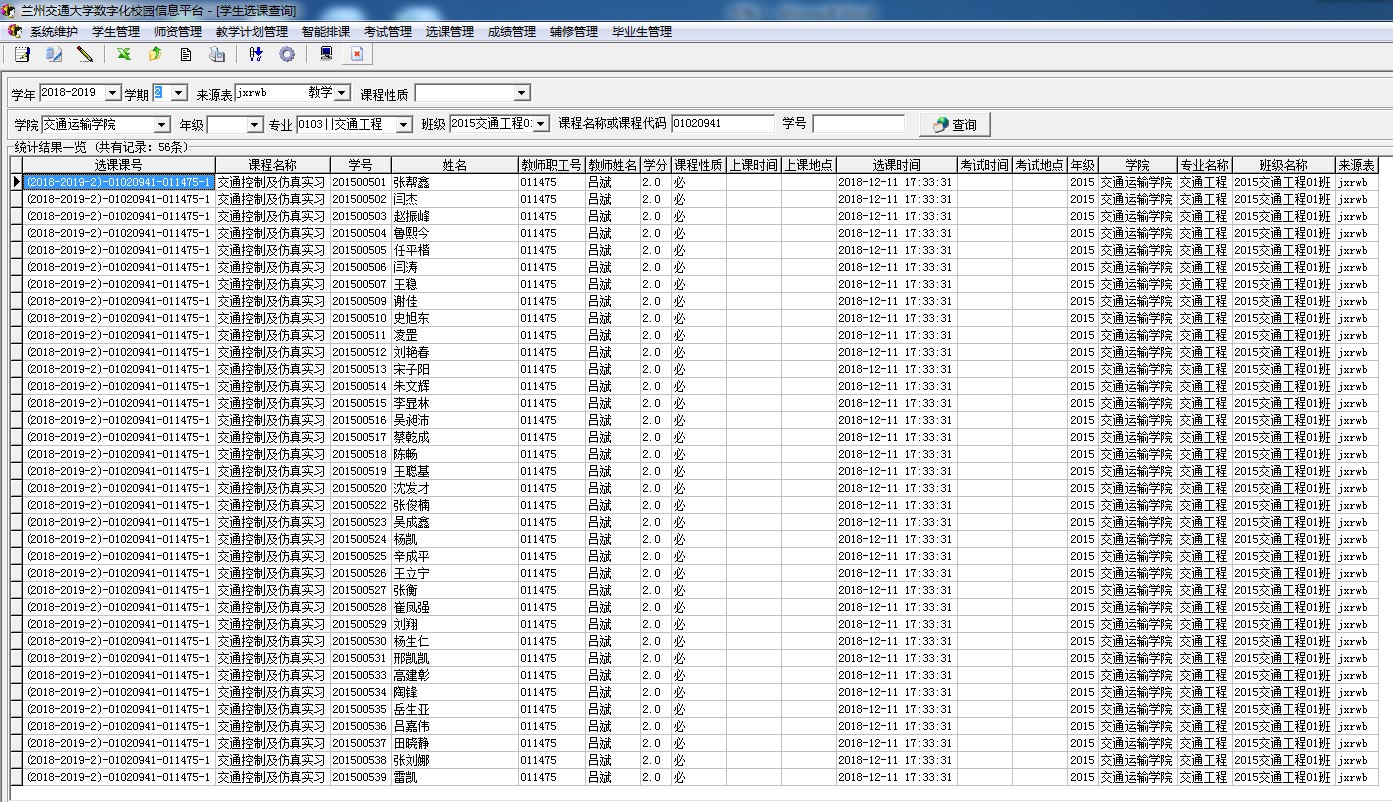The height and width of the screenshot is (802, 1393).
Task: Click the pencil edit icon in toolbar
Action: coord(85,54)
